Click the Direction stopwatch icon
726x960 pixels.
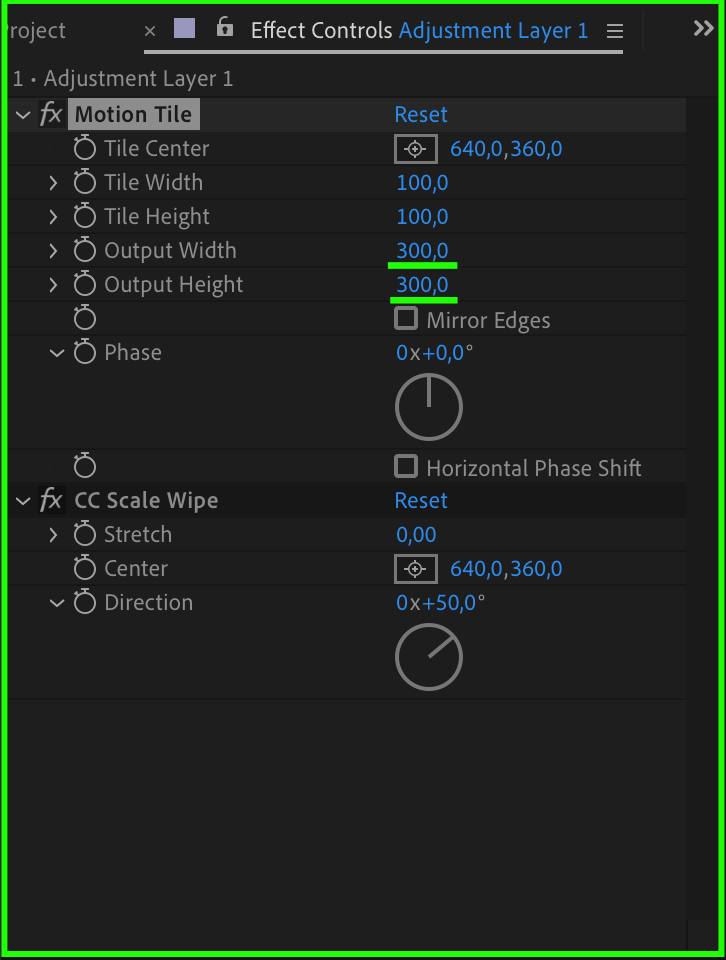tap(85, 603)
